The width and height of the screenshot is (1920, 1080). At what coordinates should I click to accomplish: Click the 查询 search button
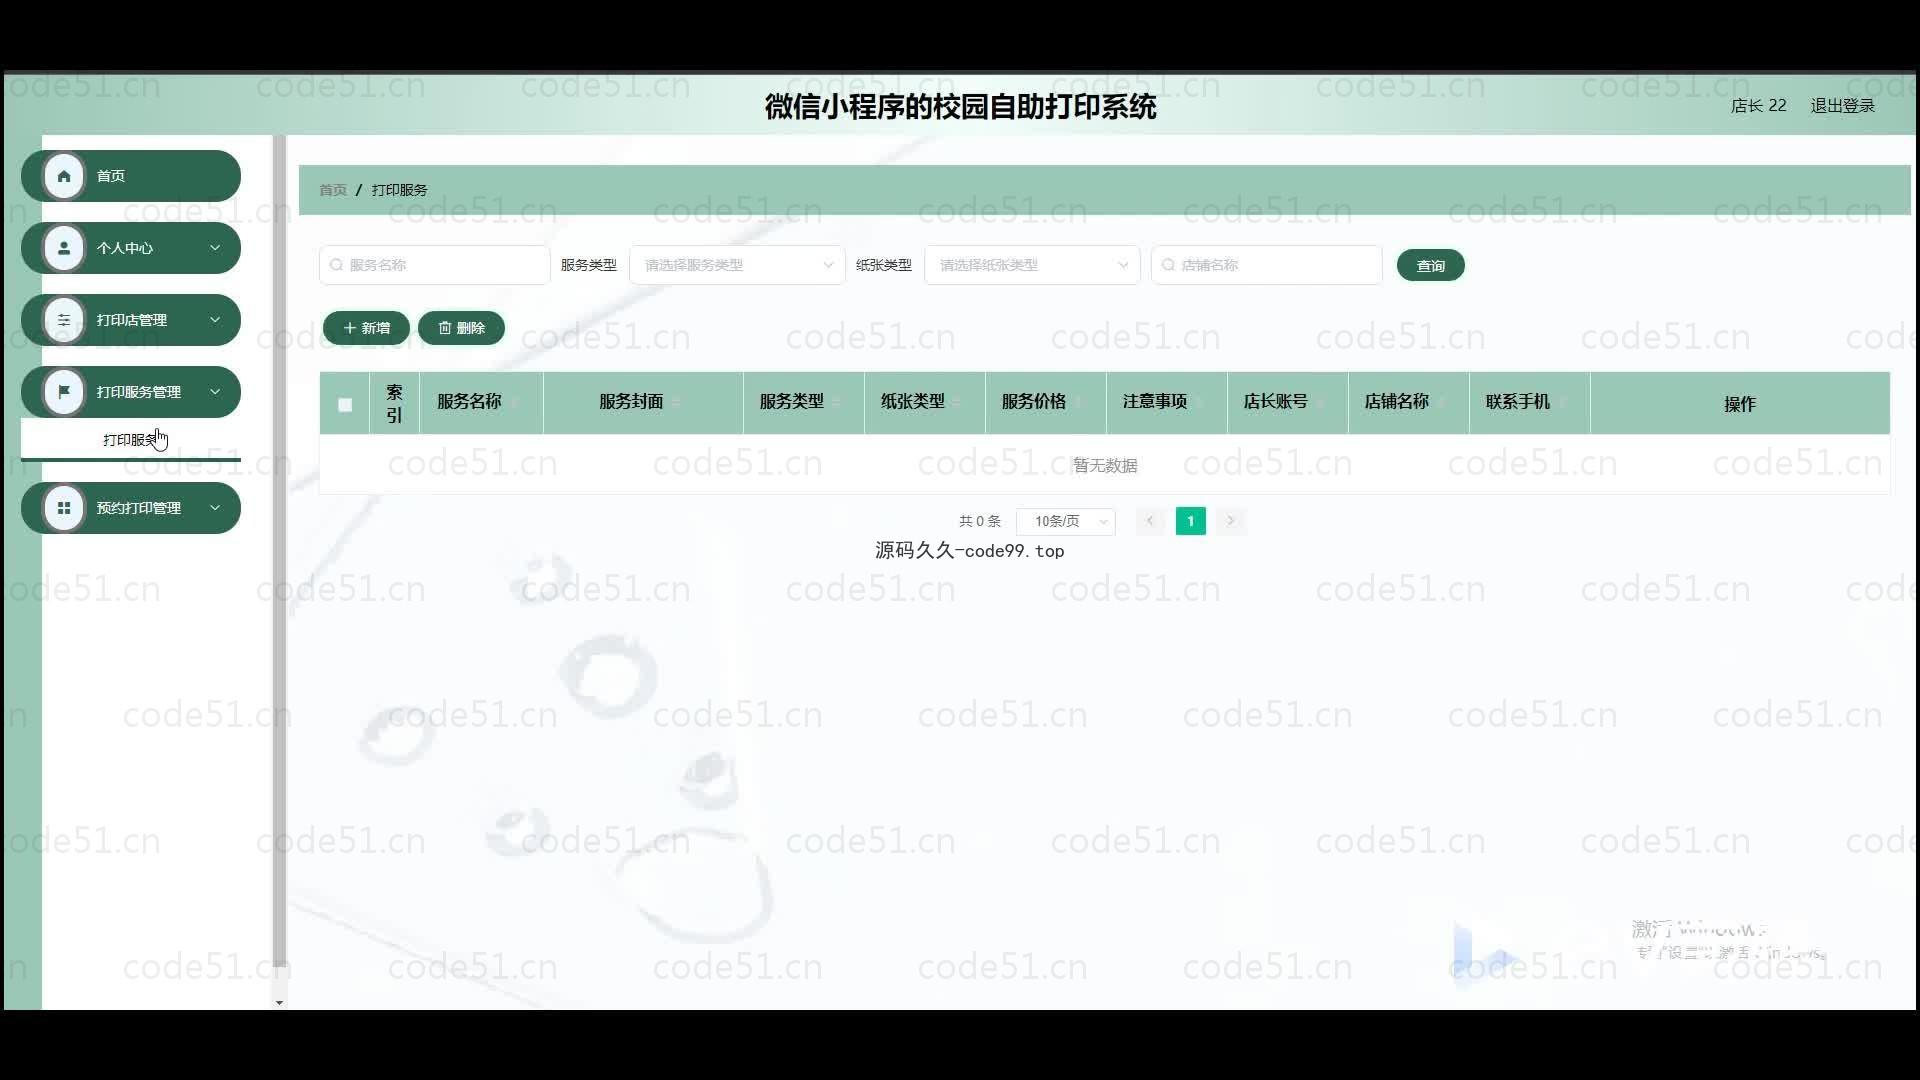pyautogui.click(x=1430, y=265)
